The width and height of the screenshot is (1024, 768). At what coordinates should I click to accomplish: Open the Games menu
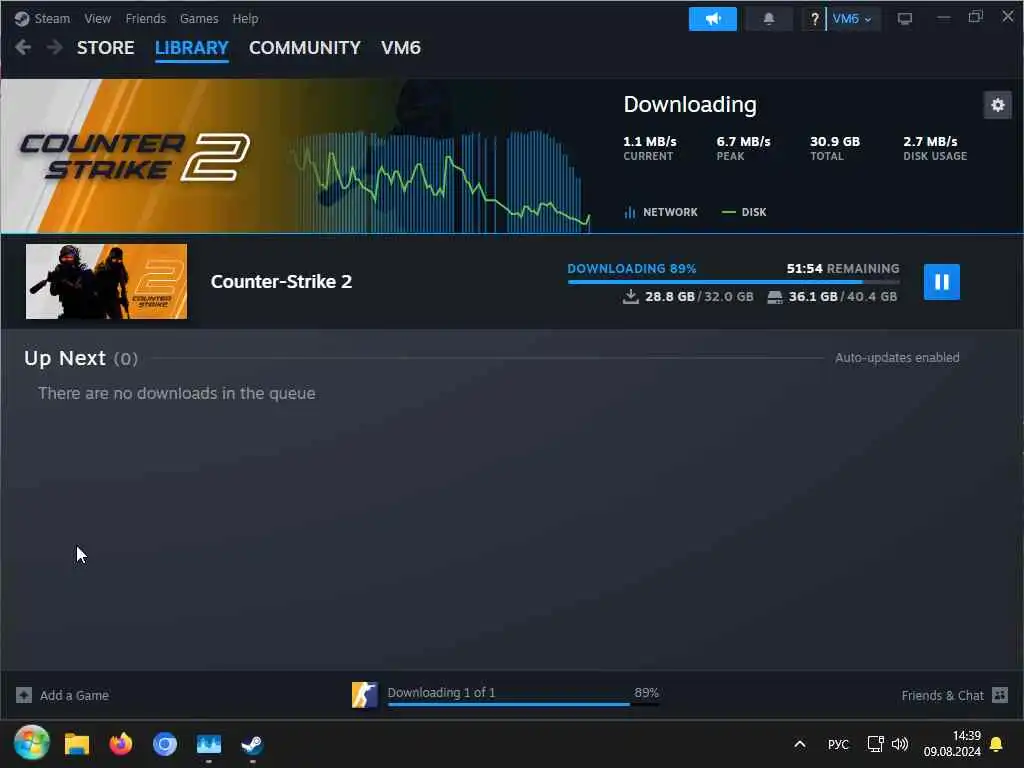point(199,18)
